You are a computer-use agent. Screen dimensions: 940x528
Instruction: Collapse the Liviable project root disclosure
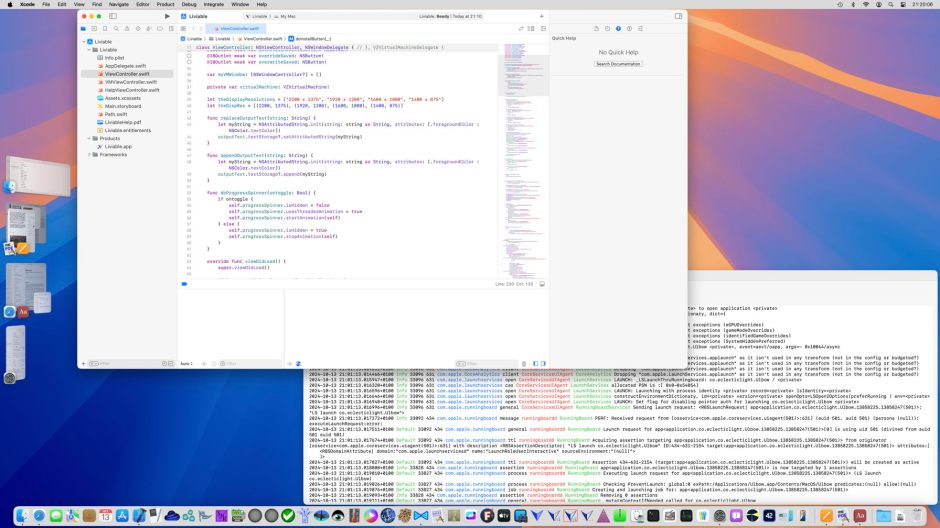[x=84, y=42]
